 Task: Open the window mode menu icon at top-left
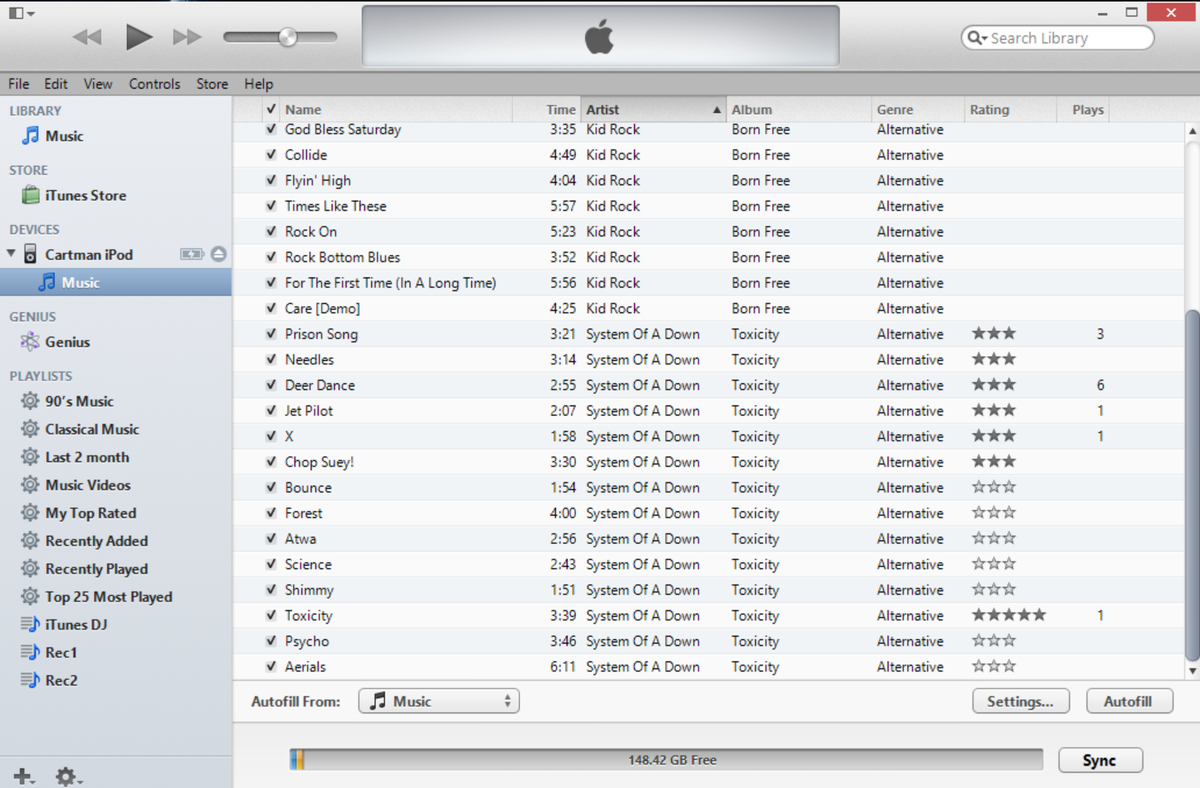[21, 13]
